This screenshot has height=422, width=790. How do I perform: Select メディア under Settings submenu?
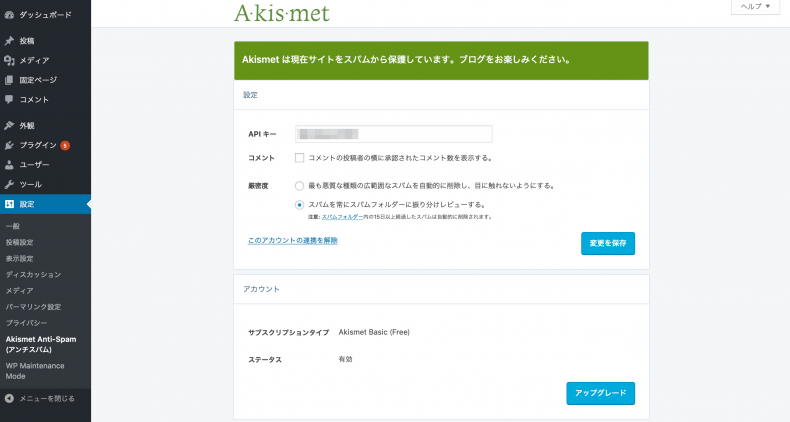[x=19, y=291]
